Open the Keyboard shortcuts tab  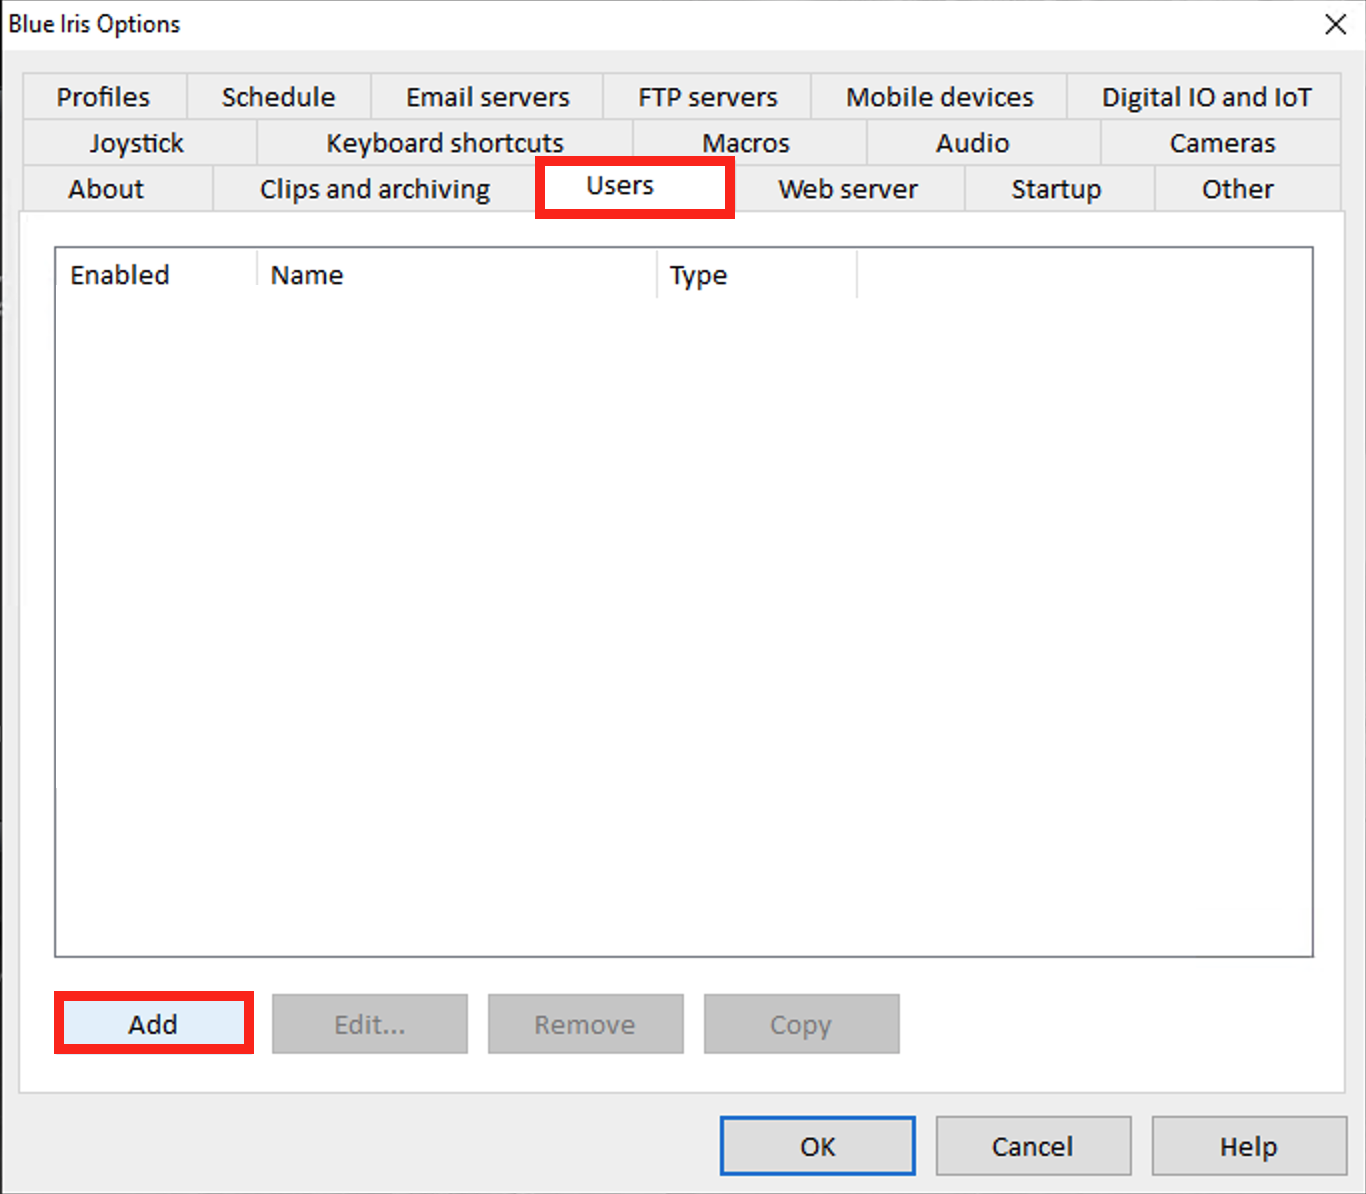[x=445, y=143]
